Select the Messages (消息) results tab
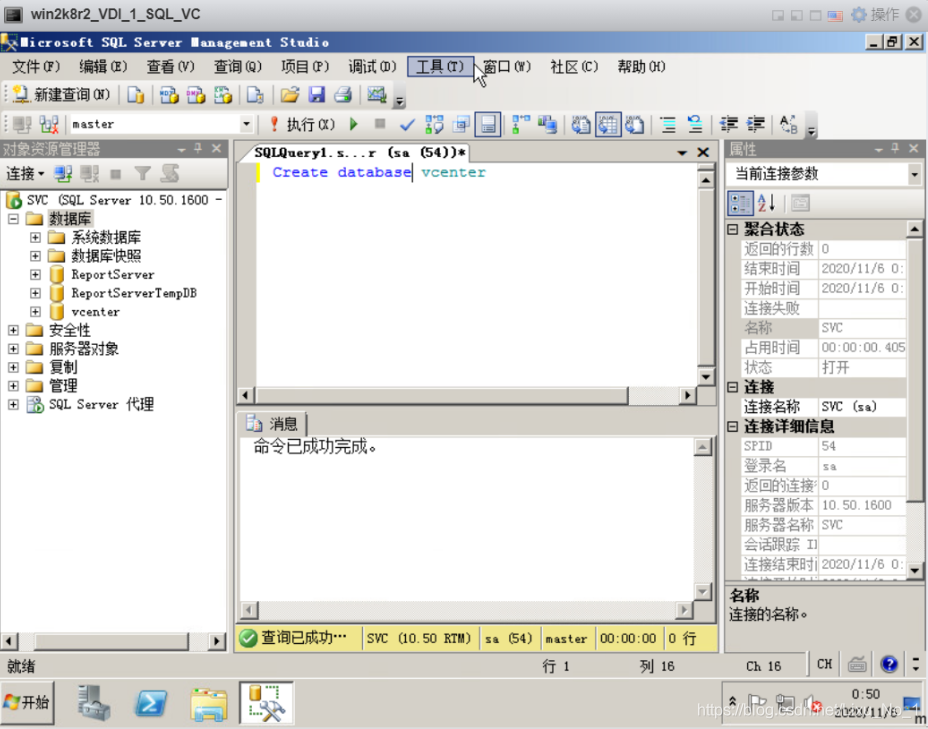 (272, 424)
